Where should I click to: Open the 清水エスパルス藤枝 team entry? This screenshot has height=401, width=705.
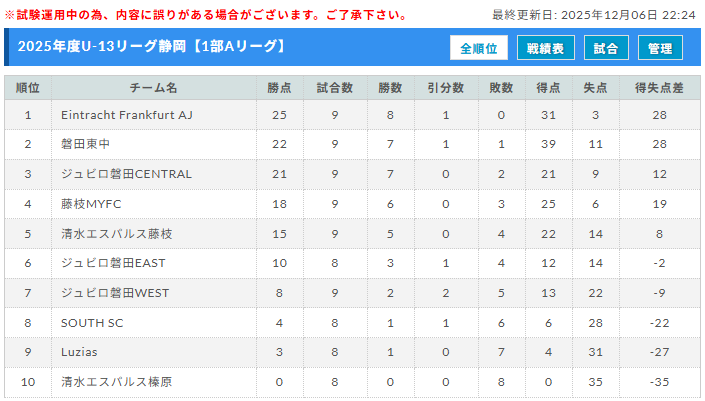click(116, 234)
